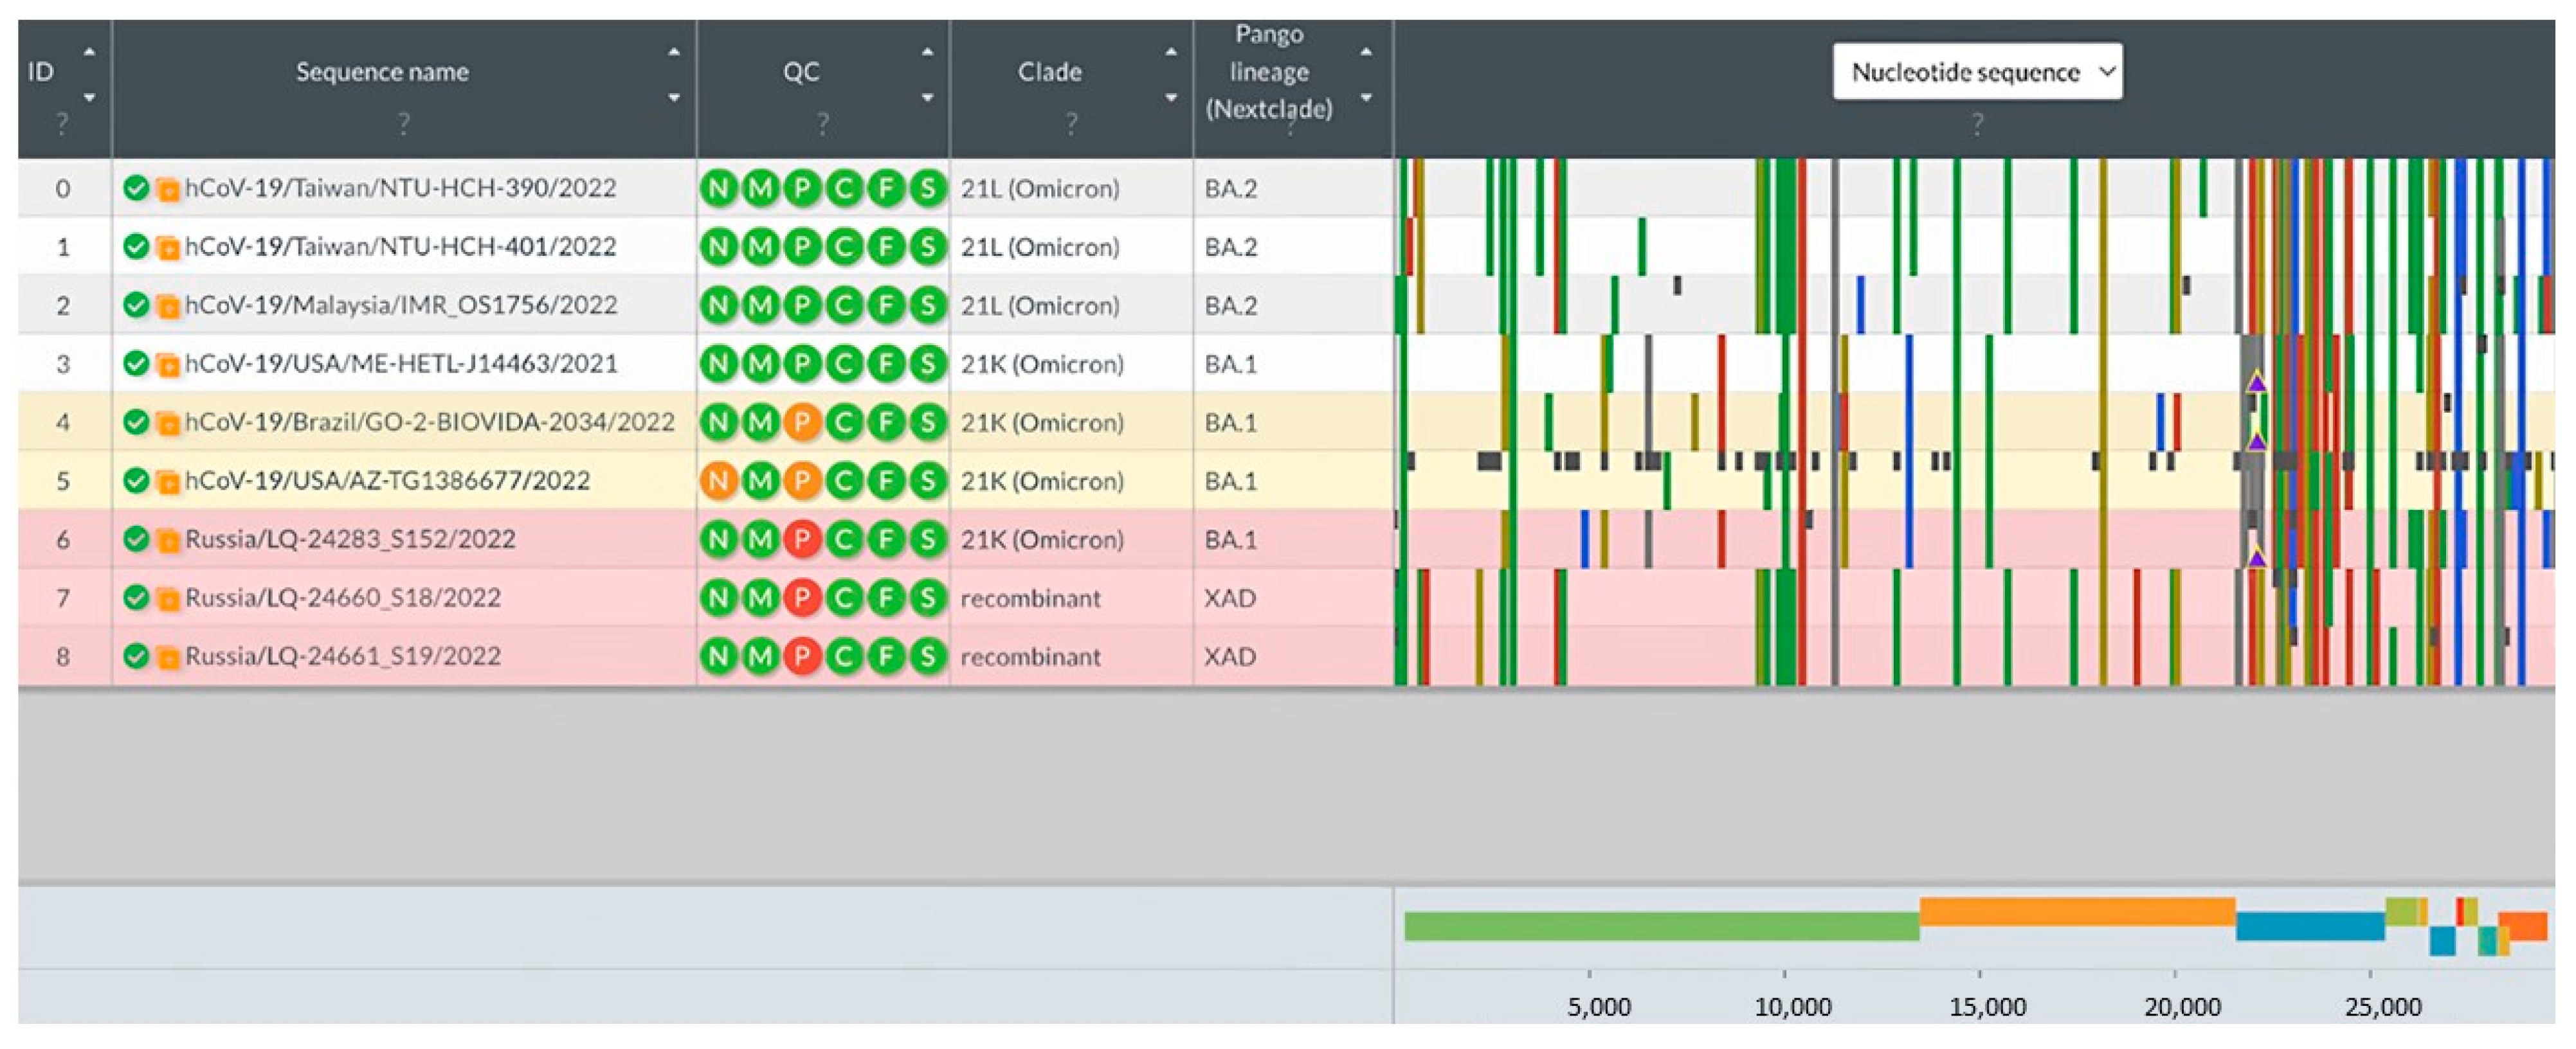
Task: Sort the Clade column descending with the down arrow
Action: click(x=1170, y=98)
